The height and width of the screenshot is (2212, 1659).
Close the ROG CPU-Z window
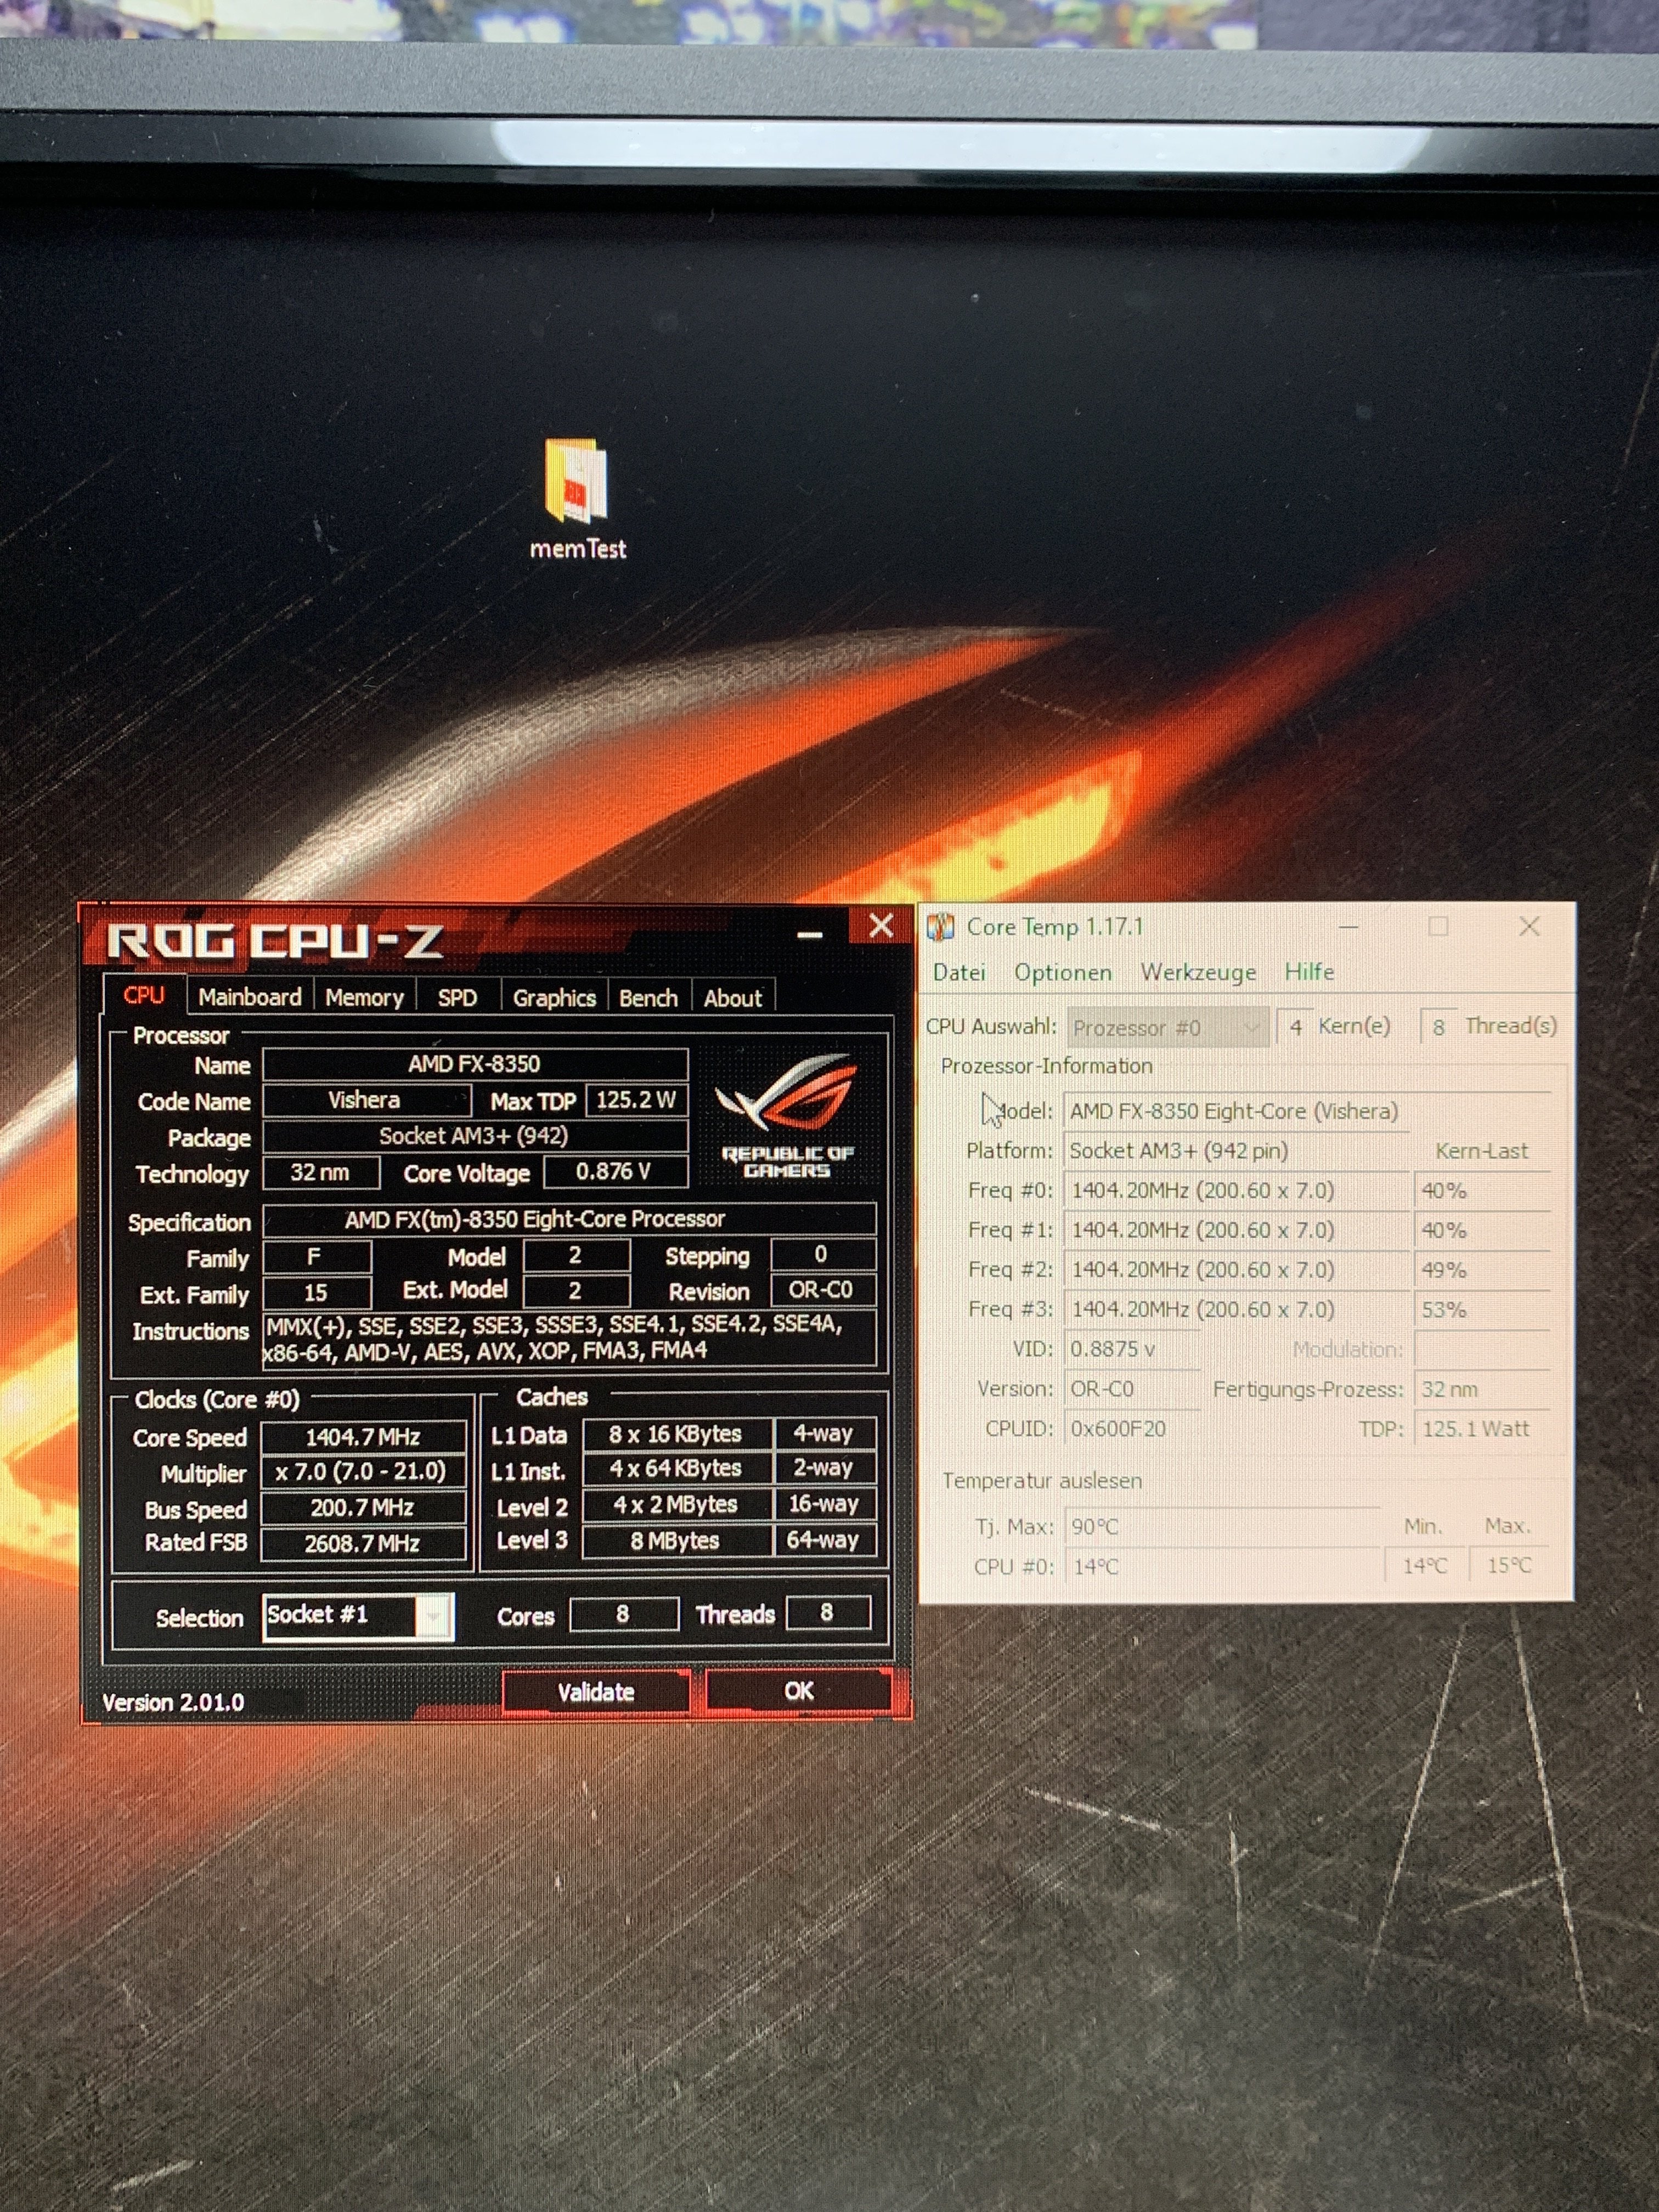pos(880,926)
